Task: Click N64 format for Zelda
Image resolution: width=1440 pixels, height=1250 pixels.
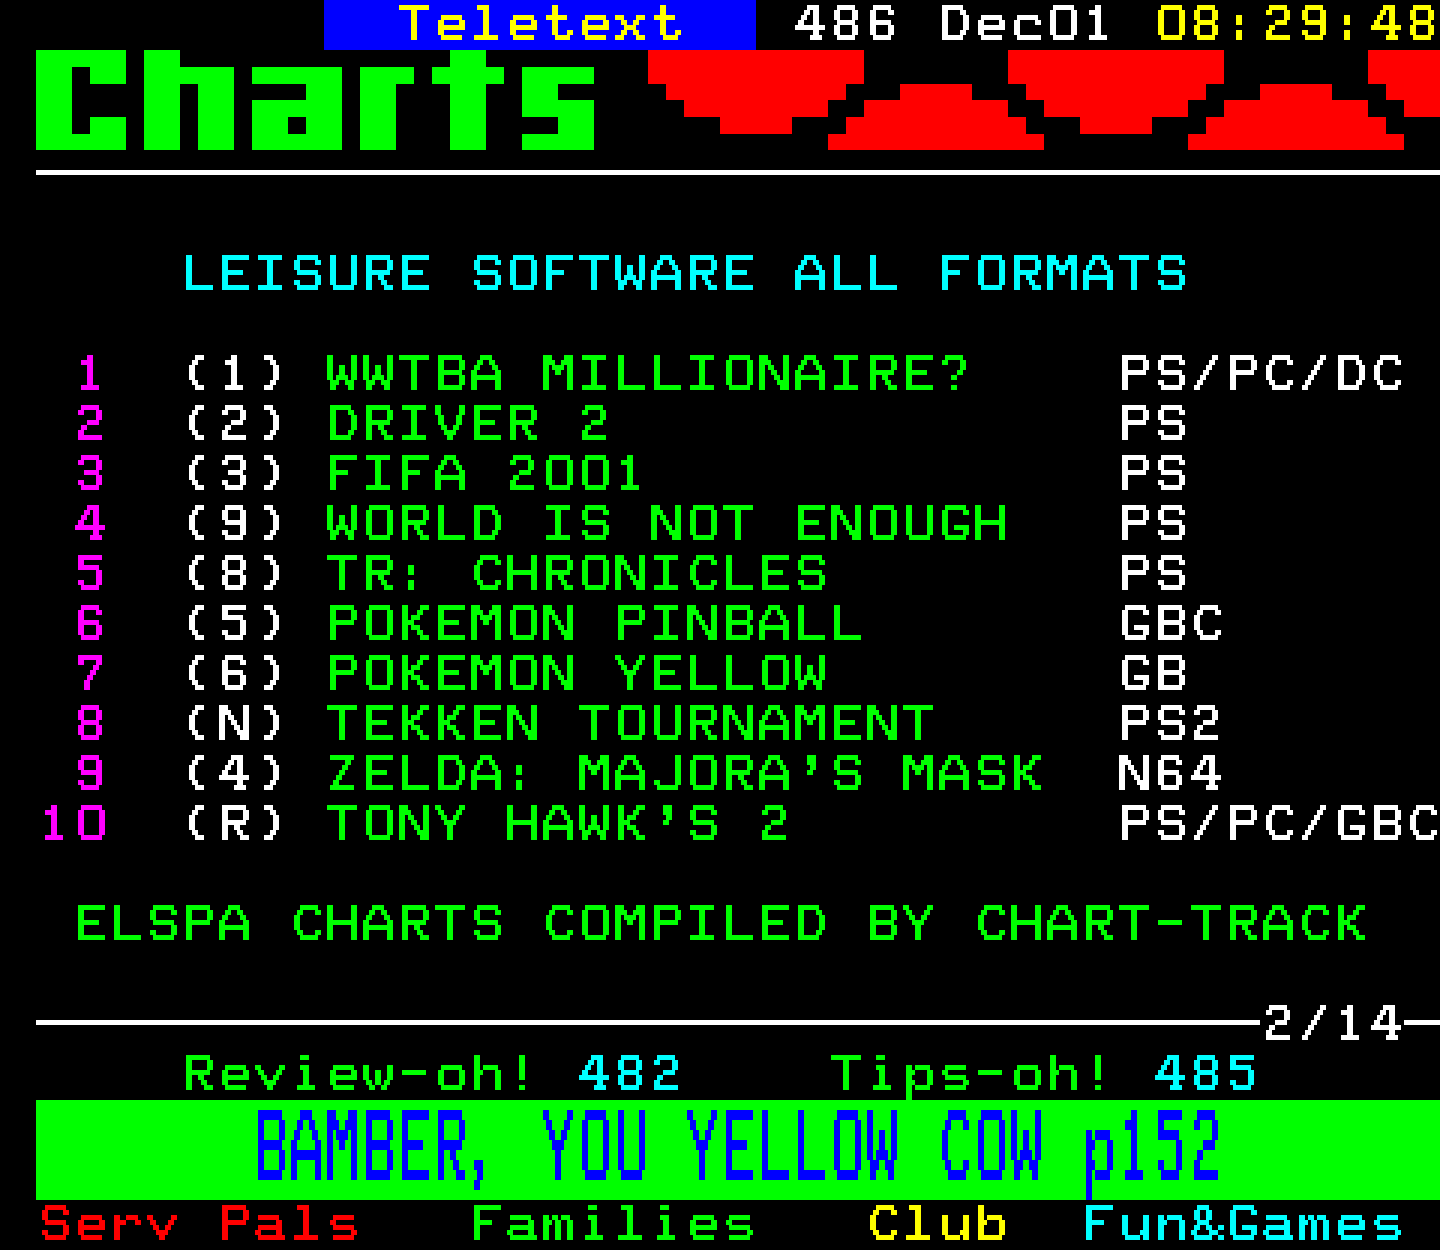Action: click(1171, 774)
